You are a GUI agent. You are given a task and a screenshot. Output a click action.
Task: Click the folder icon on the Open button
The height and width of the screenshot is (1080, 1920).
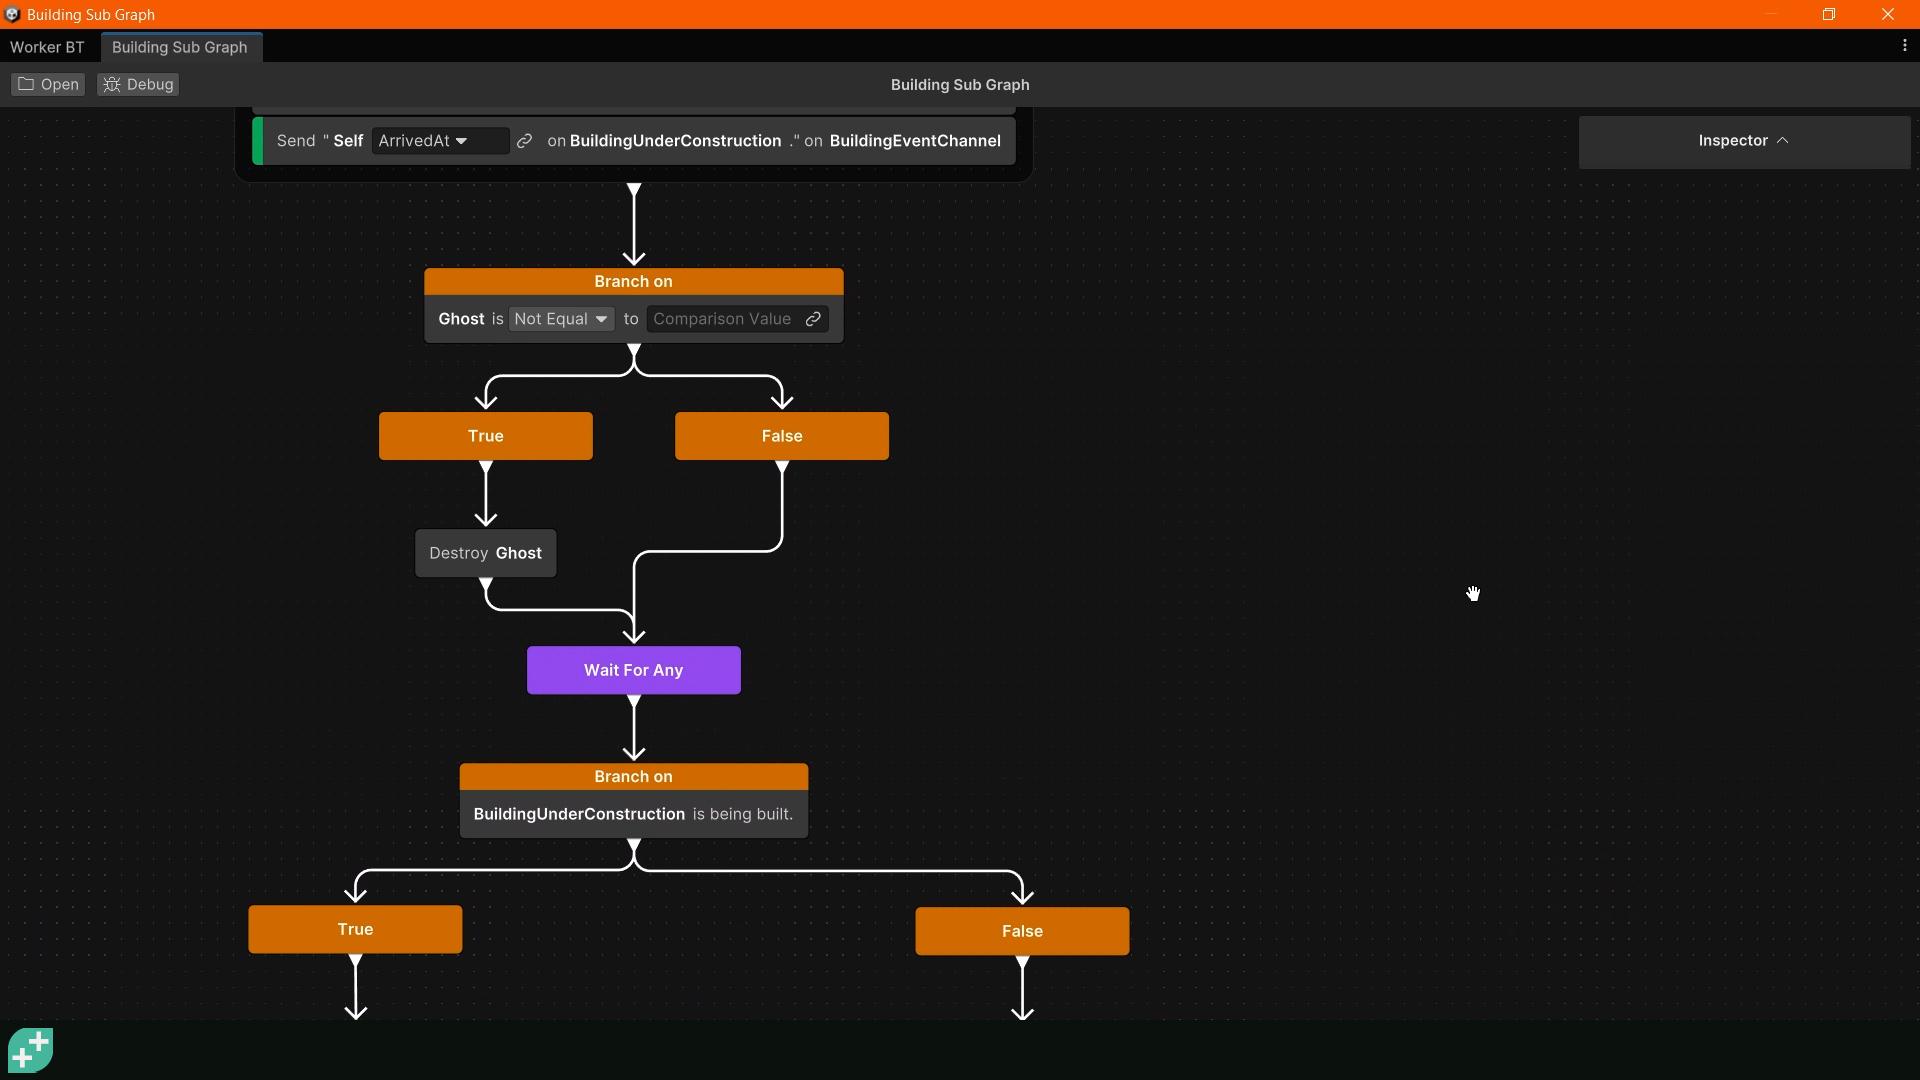pos(26,84)
